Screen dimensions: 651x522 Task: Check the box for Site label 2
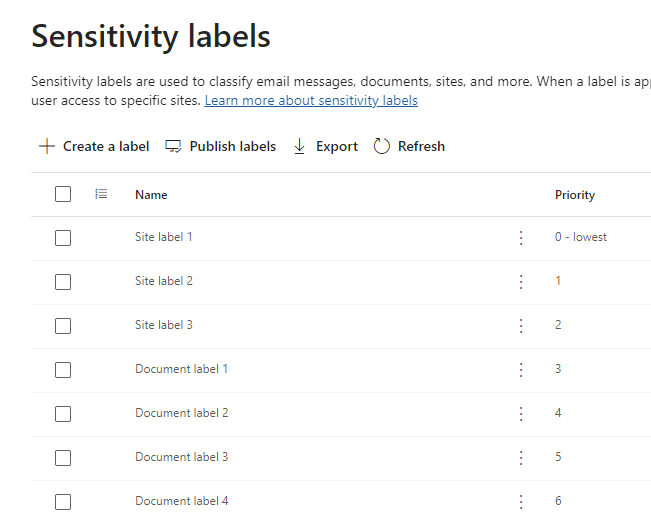63,282
